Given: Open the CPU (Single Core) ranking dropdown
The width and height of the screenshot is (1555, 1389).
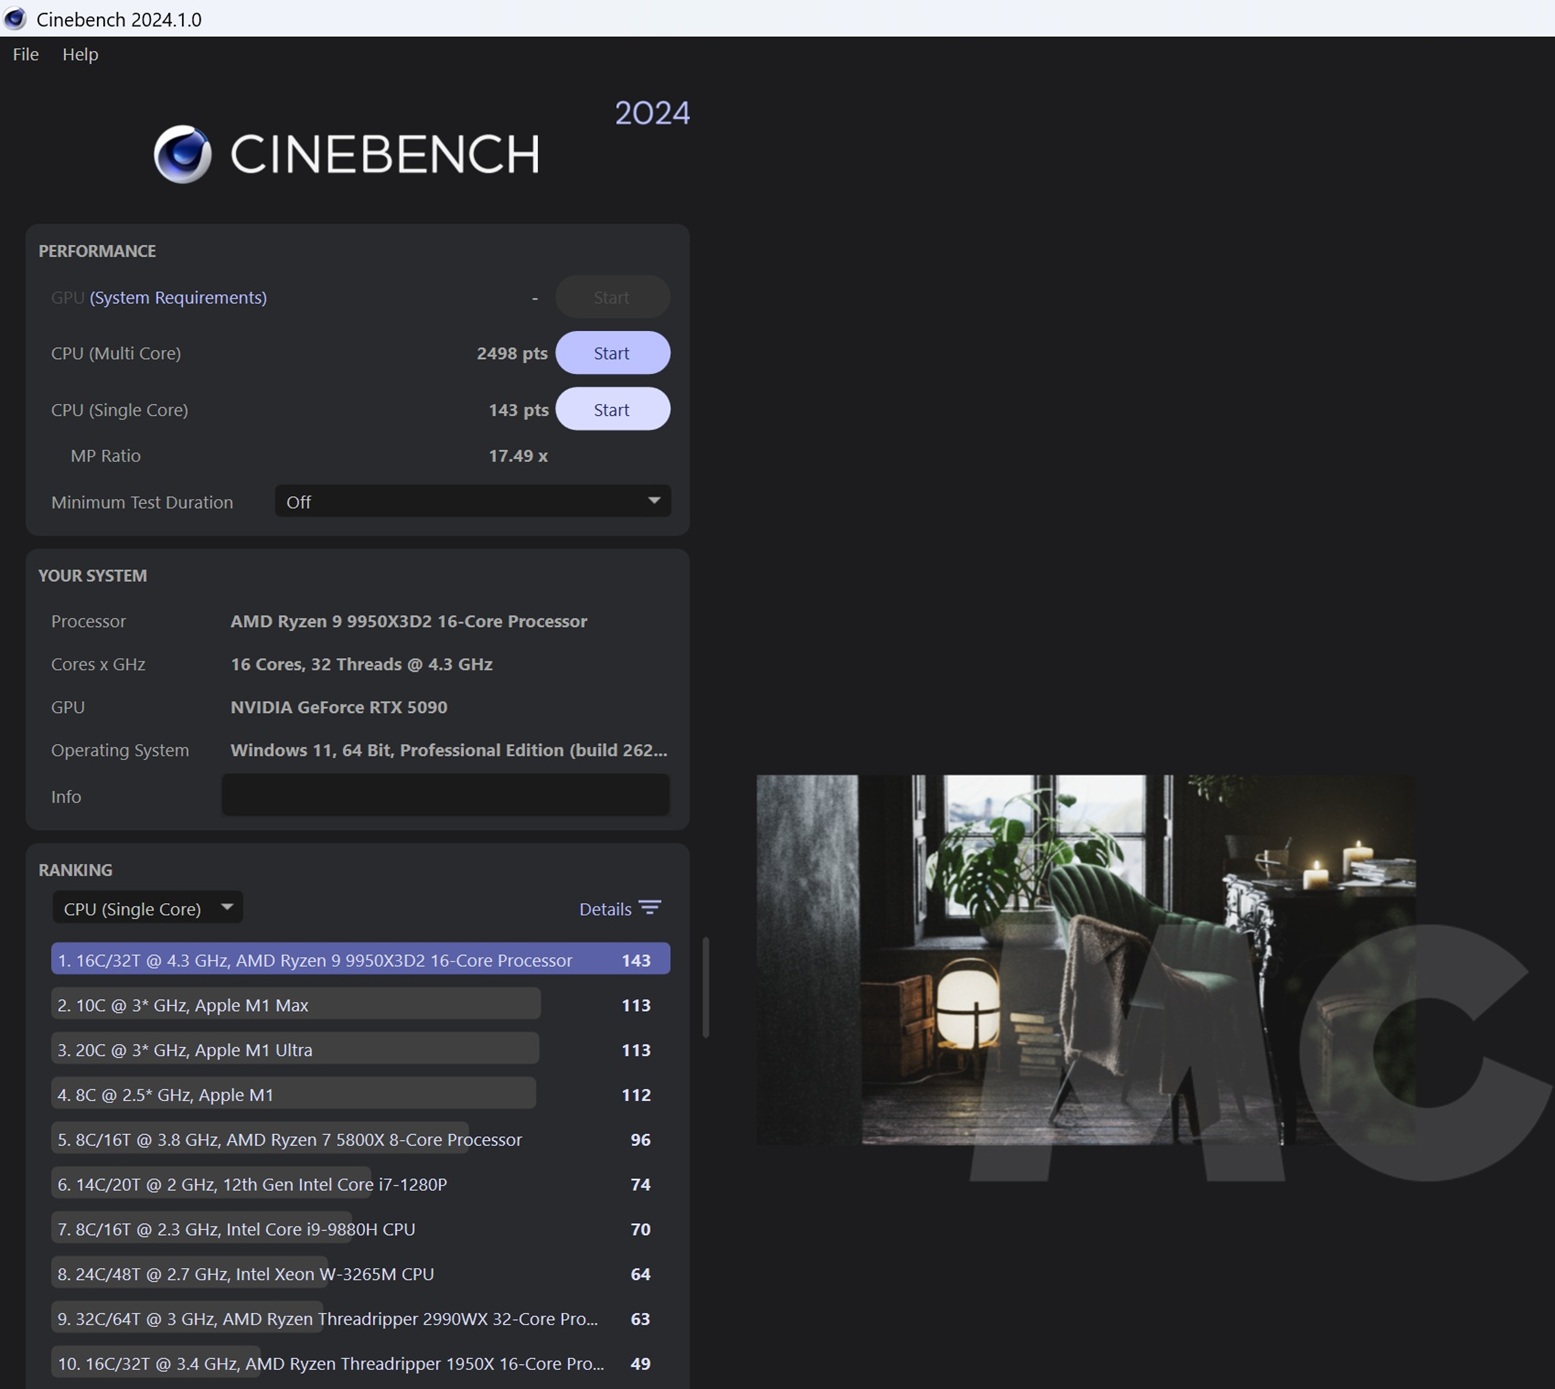Looking at the screenshot, I should (x=147, y=908).
